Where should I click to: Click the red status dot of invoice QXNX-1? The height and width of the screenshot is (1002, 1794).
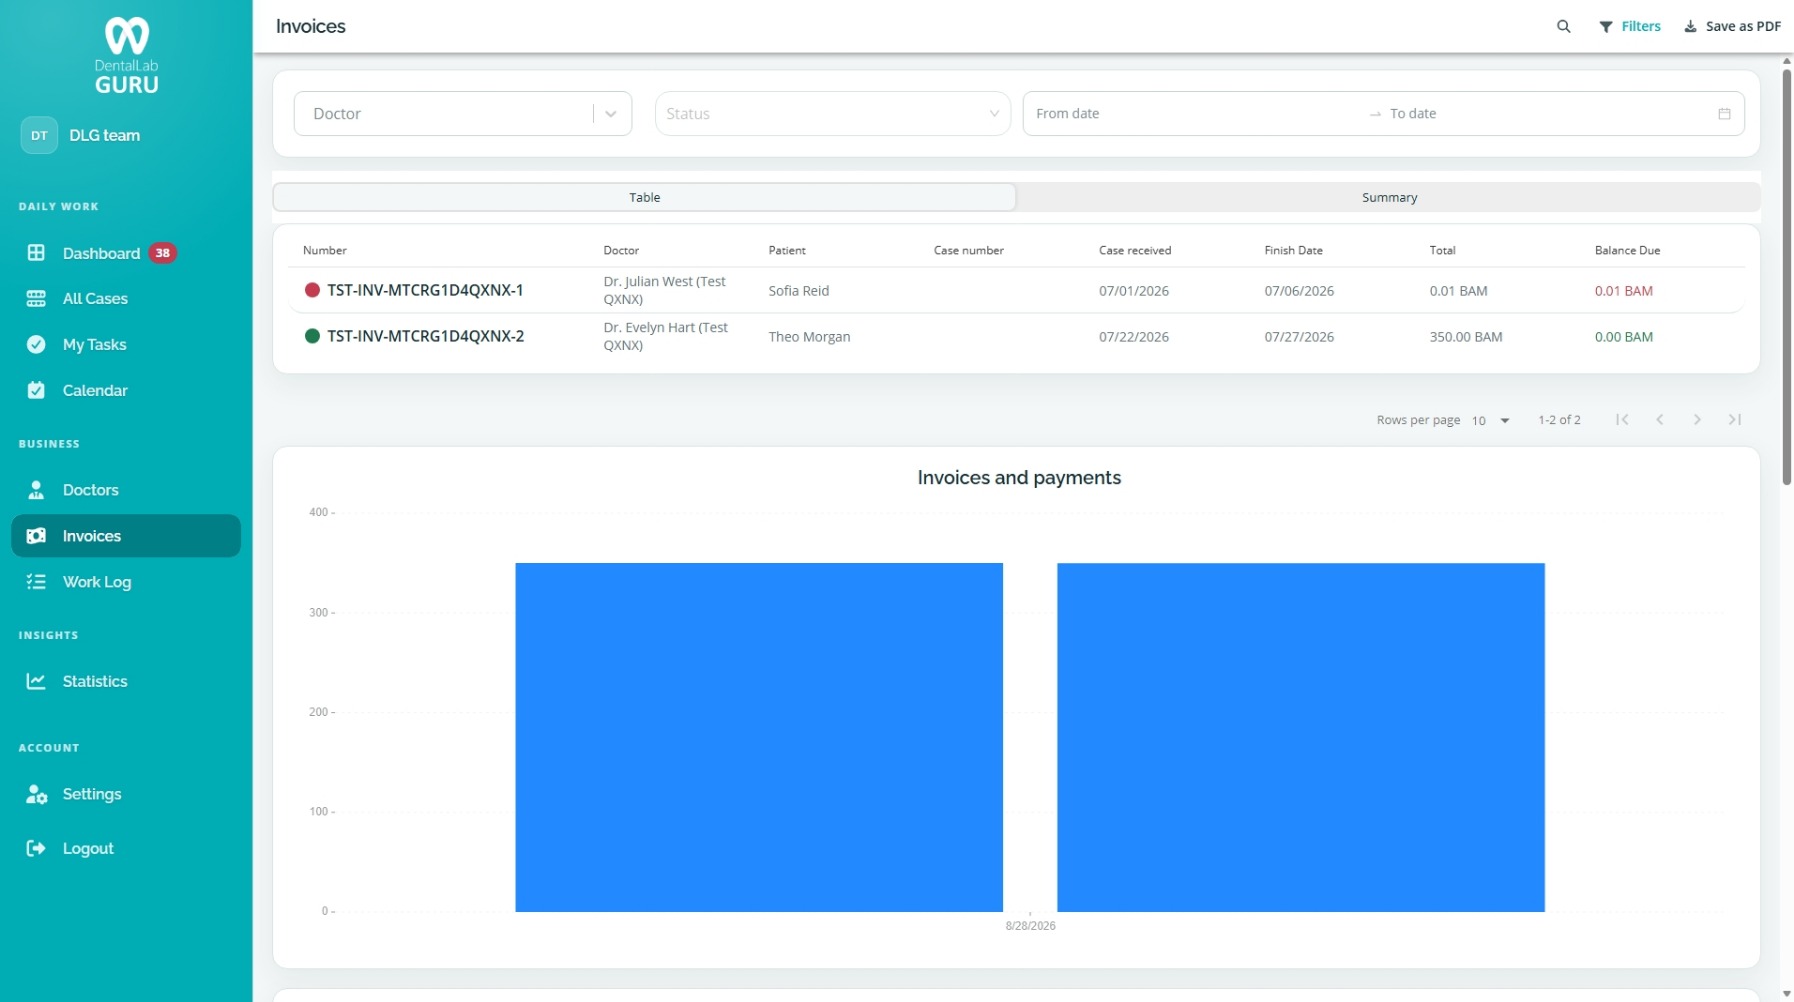[x=312, y=290]
